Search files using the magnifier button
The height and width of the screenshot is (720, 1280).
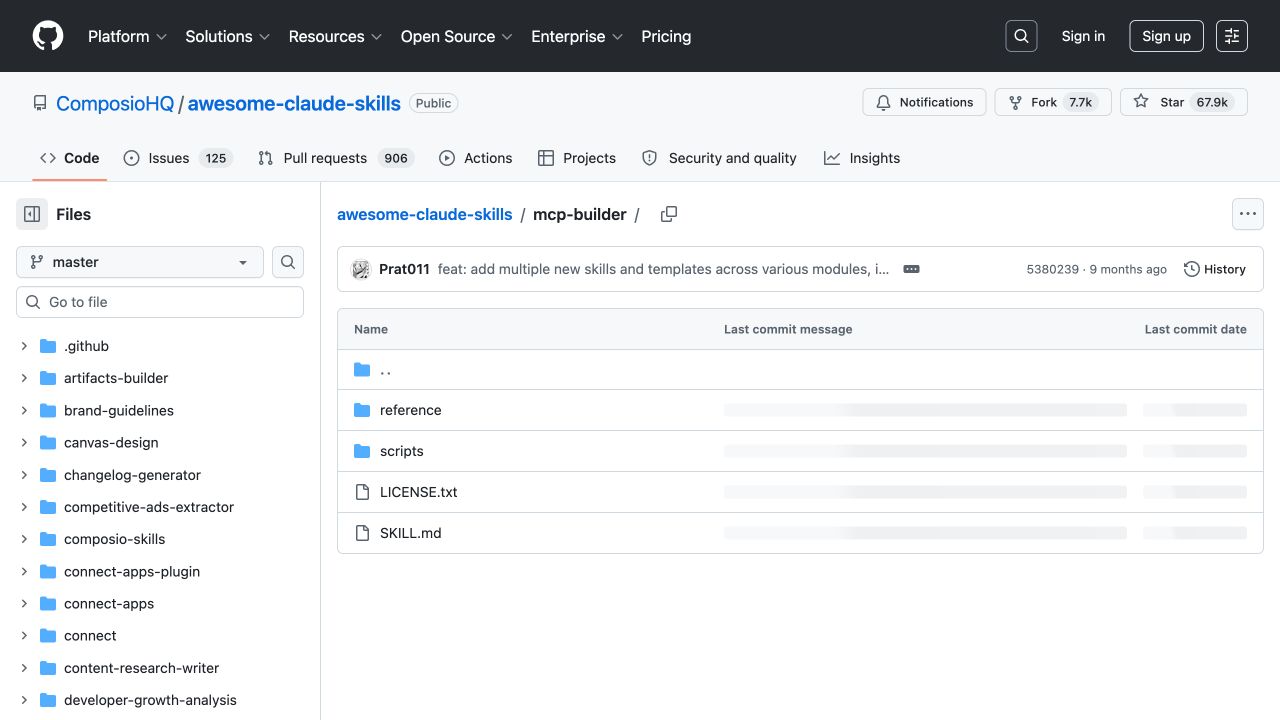[x=288, y=262]
